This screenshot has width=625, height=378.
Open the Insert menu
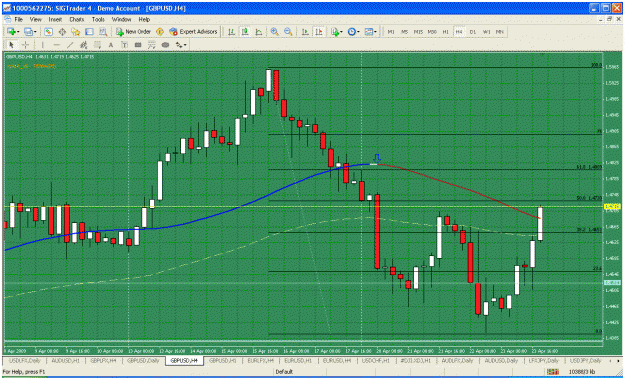click(x=55, y=19)
